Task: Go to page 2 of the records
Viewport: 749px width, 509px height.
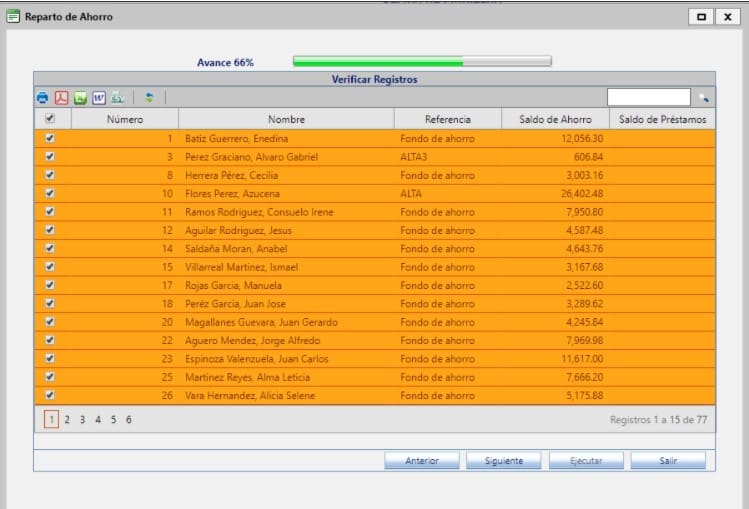Action: 67,420
